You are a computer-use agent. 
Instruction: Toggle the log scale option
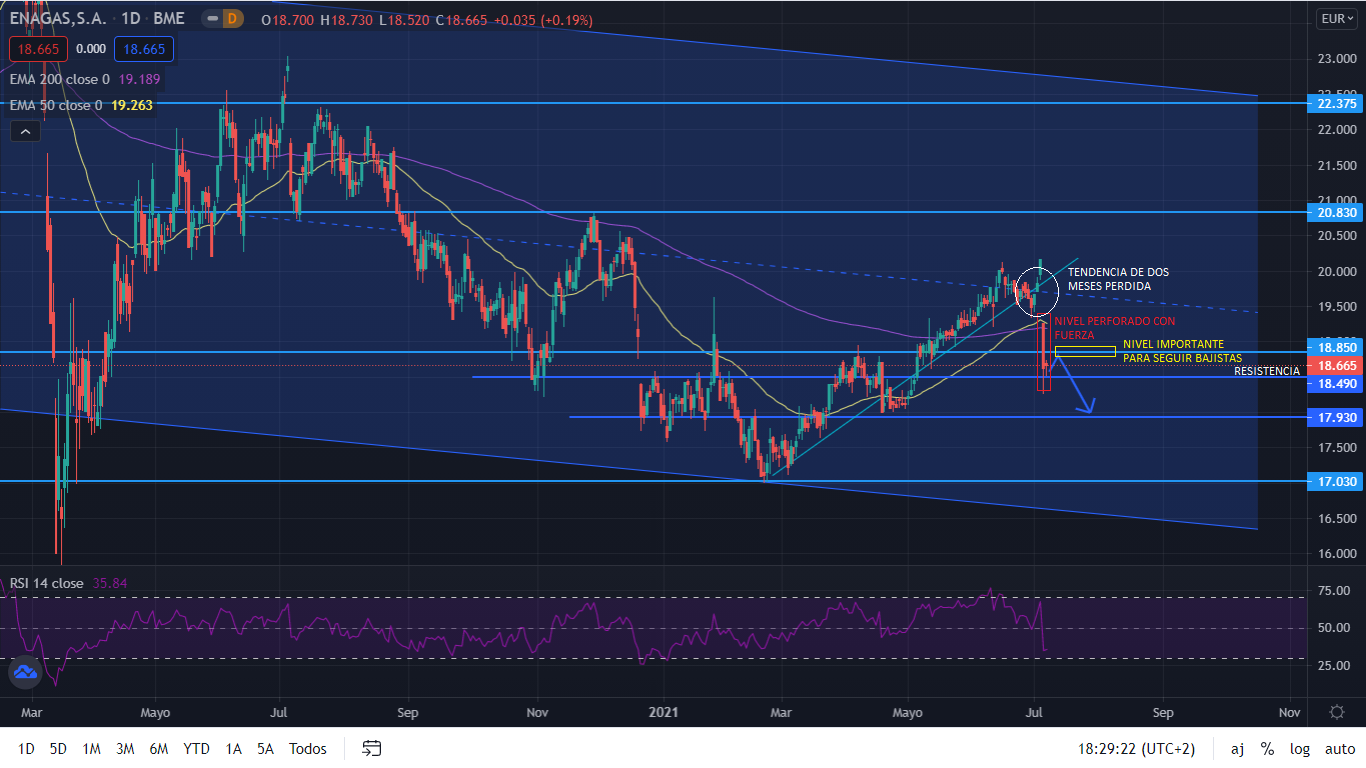pyautogui.click(x=1299, y=748)
